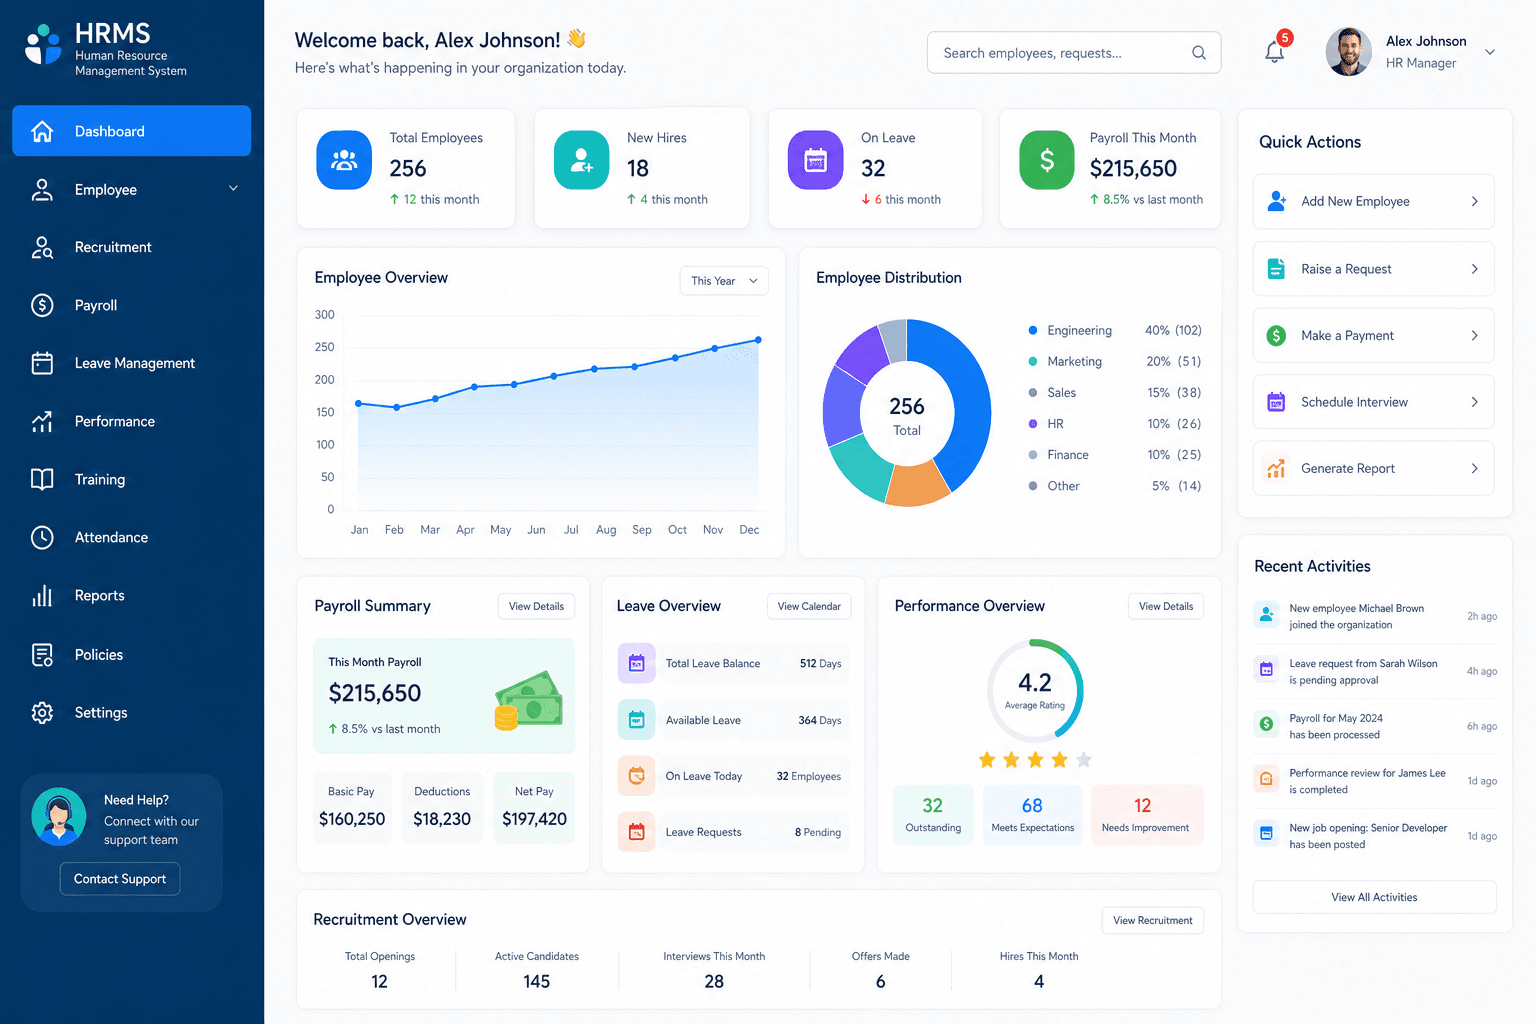Open notifications bell icon
The image size is (1536, 1024).
coord(1274,52)
